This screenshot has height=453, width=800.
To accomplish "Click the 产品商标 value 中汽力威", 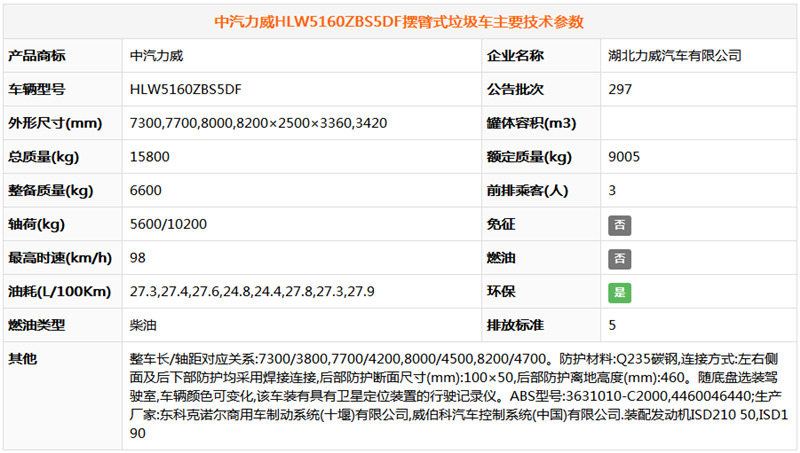I will coord(157,56).
